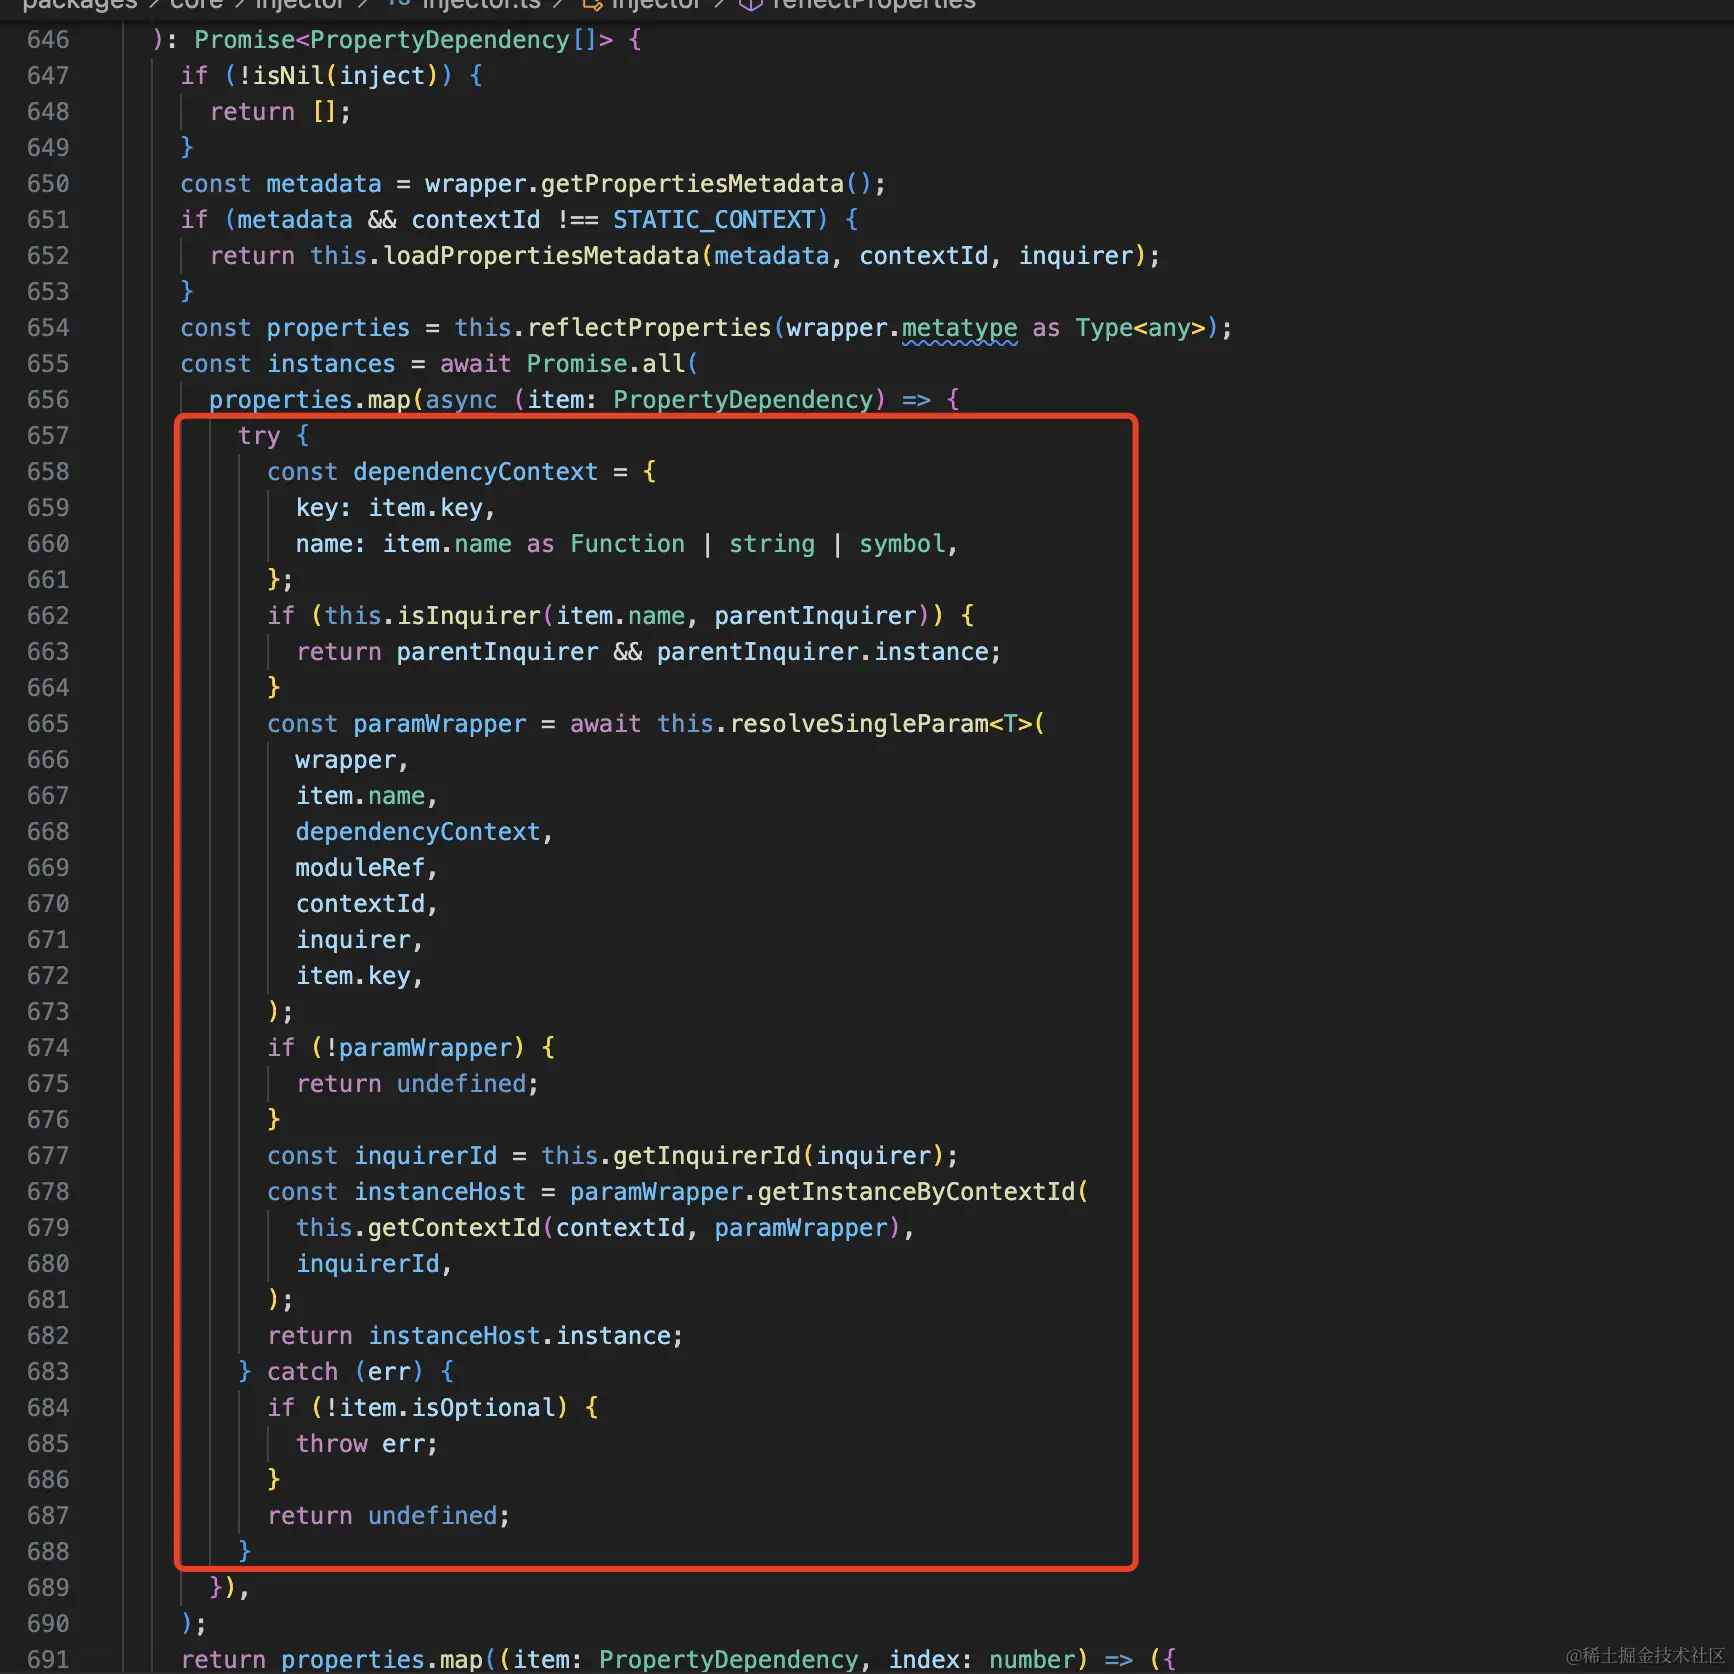Click 'resolveSingleParam' method call

(x=859, y=724)
